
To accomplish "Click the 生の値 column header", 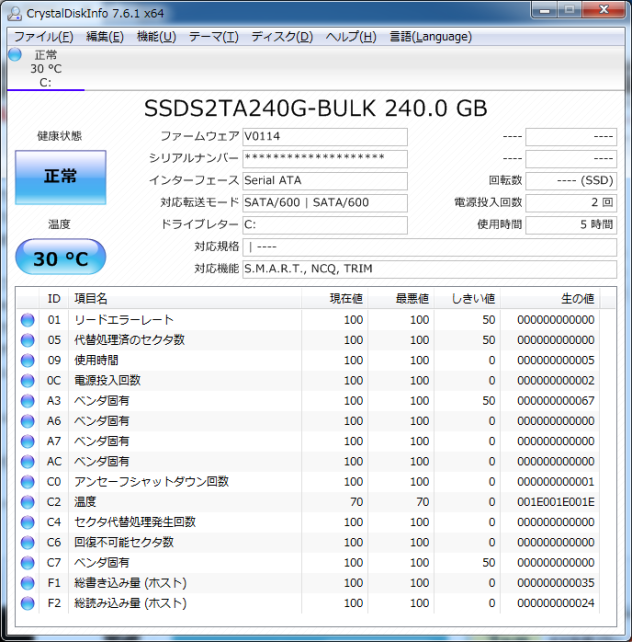I will pyautogui.click(x=550, y=298).
